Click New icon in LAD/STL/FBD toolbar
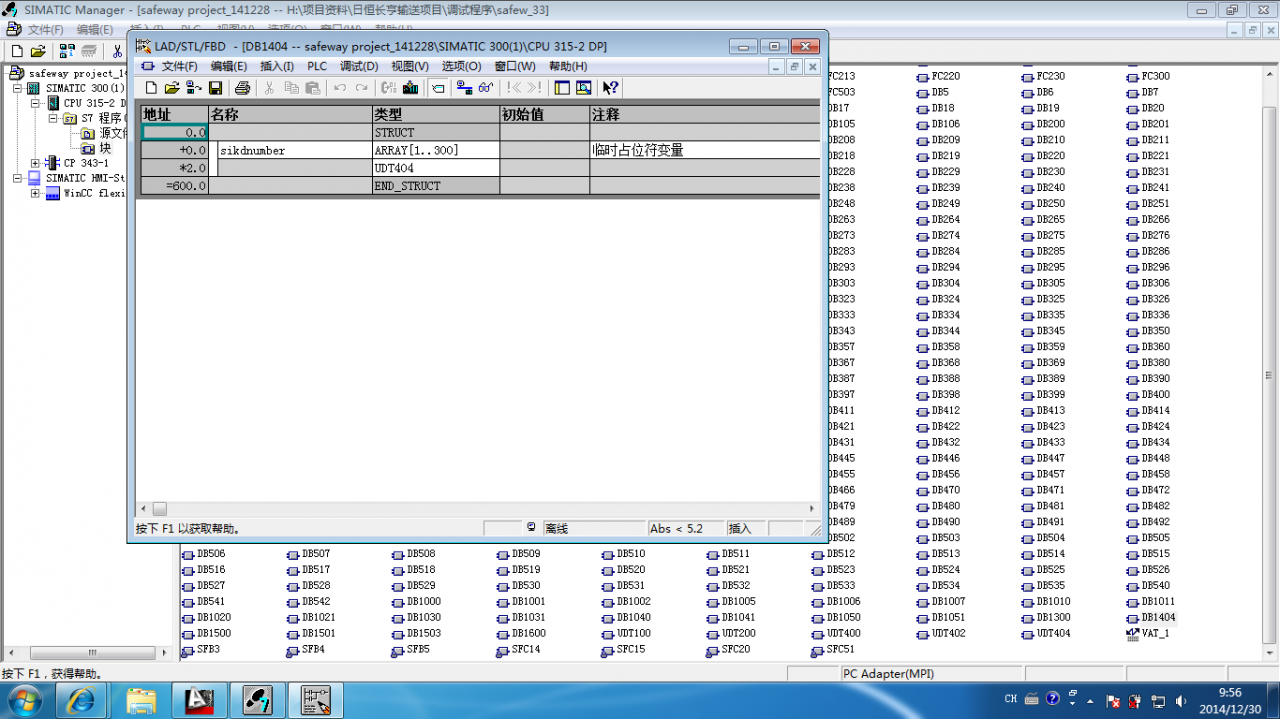Screen dimensions: 1280x719 [x=152, y=88]
